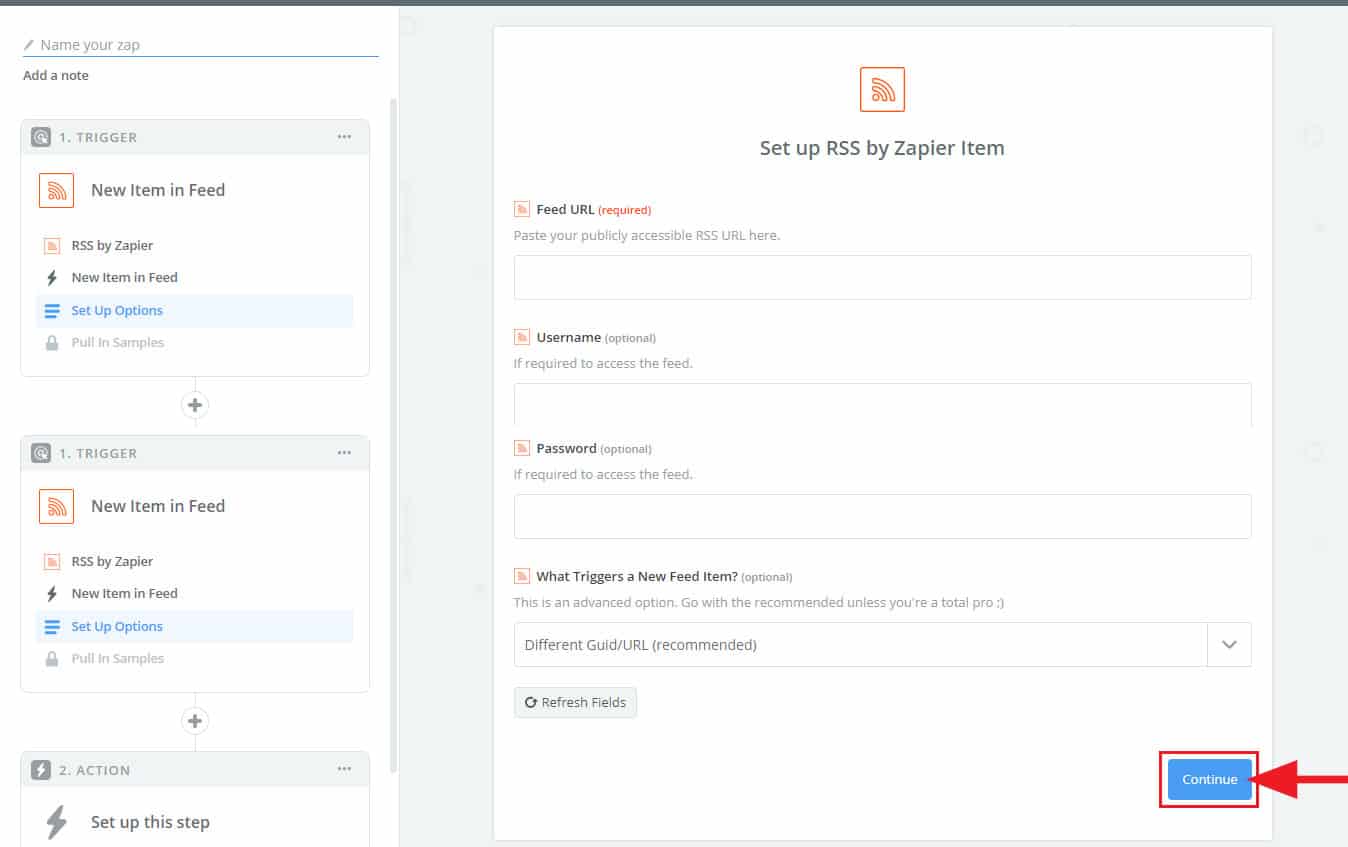Click the lock icon beside Pull In Samples in upper card
The width and height of the screenshot is (1348, 847).
tap(52, 342)
